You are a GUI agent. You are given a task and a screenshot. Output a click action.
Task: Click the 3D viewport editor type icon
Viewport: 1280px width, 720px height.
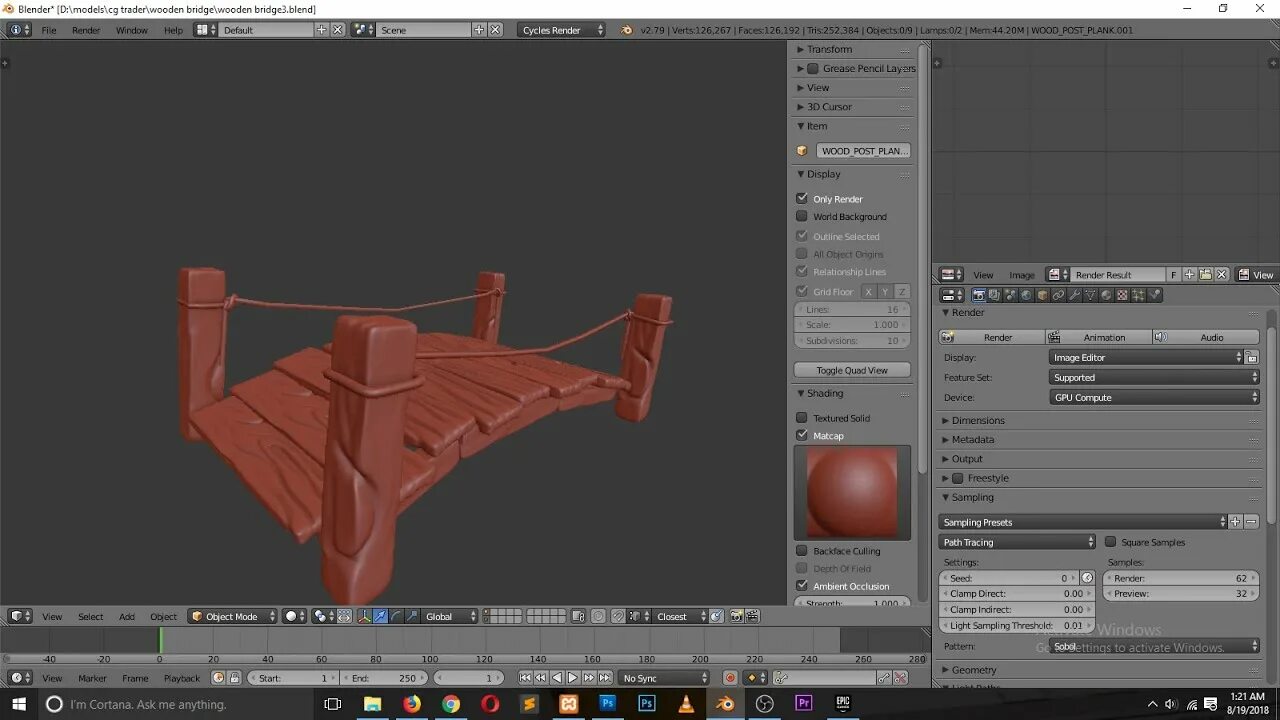coord(20,616)
